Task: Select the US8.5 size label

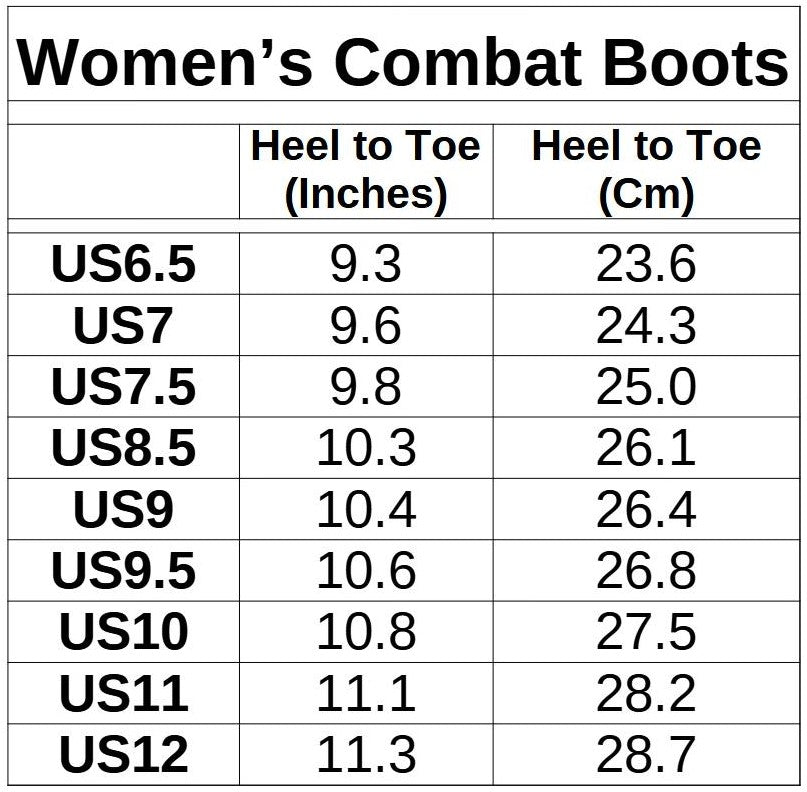Action: [x=123, y=449]
